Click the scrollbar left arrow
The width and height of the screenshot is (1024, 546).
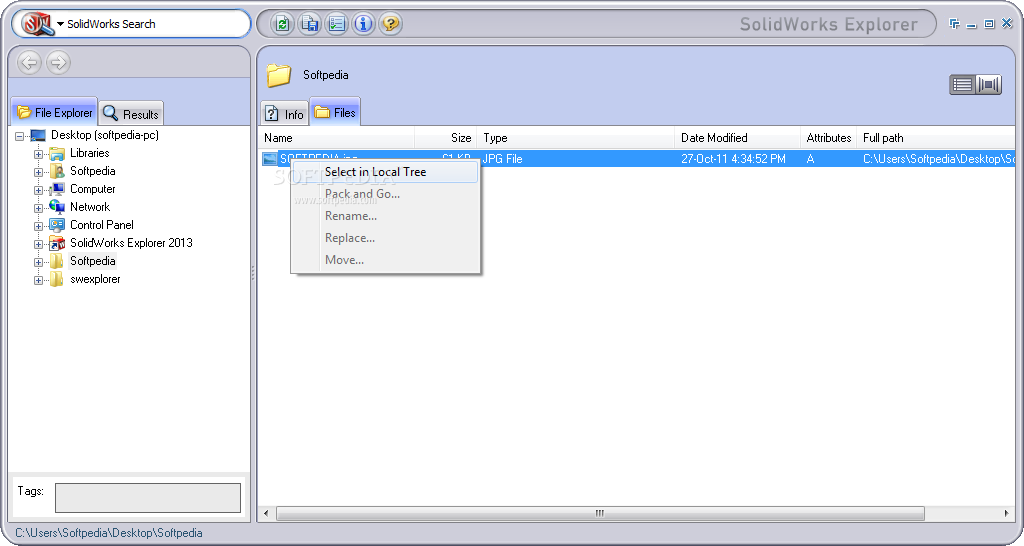click(x=266, y=513)
